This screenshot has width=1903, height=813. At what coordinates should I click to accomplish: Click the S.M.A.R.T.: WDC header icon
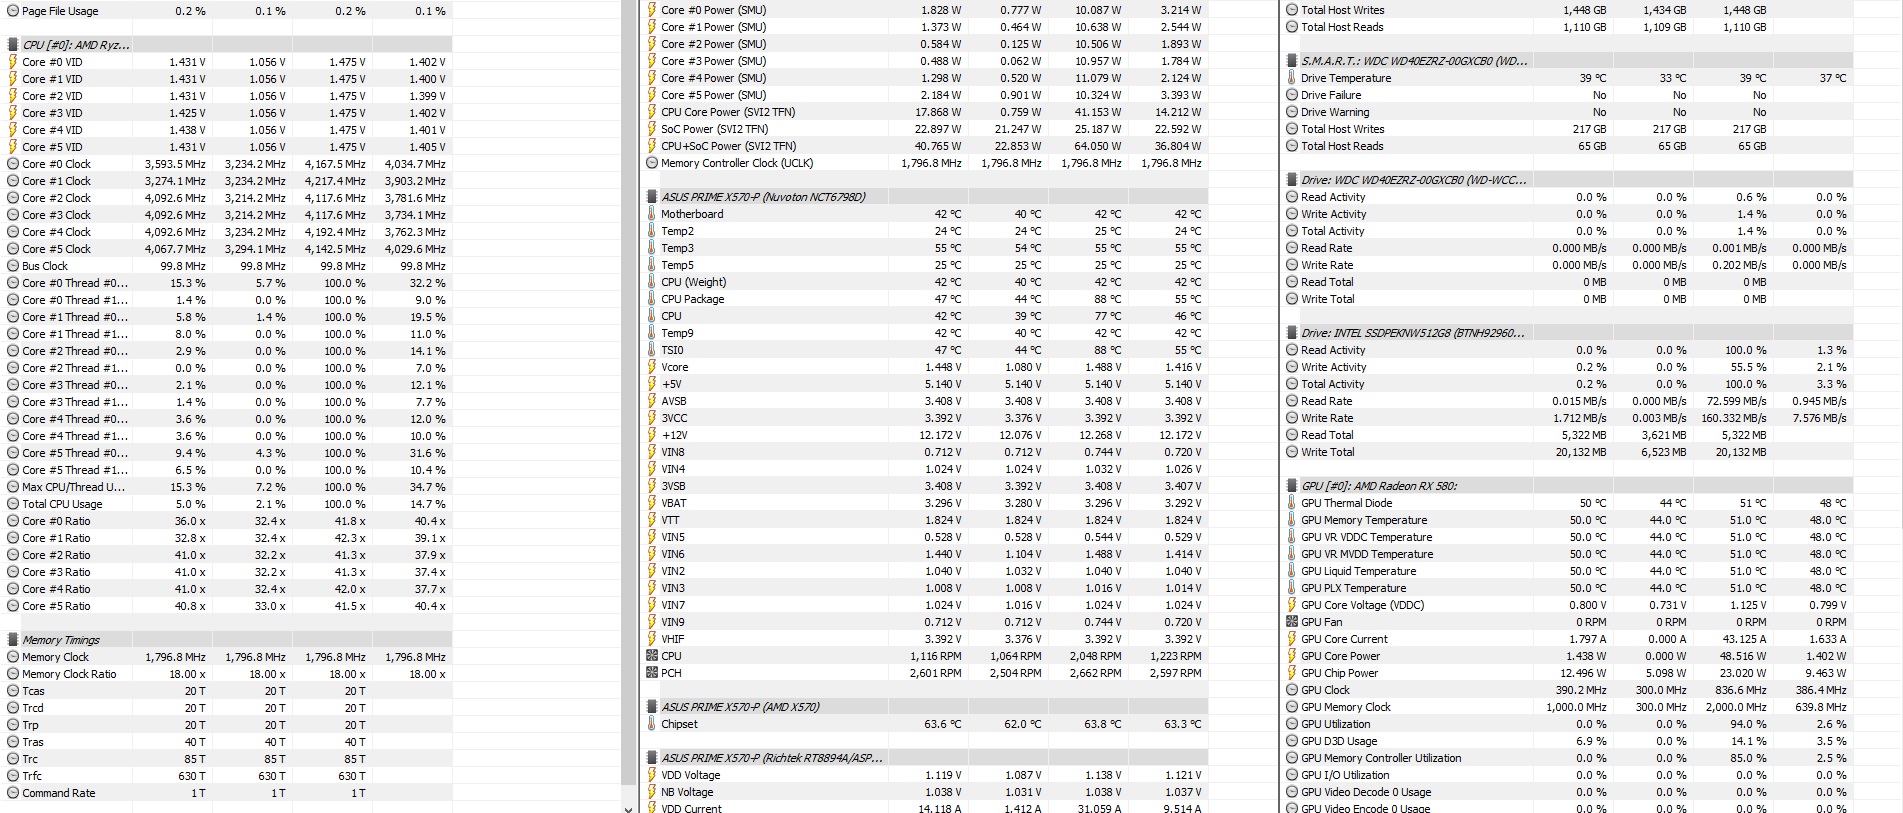pos(1292,61)
